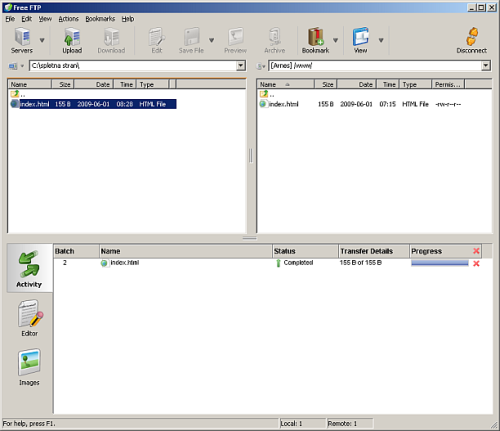Open the Actions menu
The image size is (500, 431).
coord(69,19)
